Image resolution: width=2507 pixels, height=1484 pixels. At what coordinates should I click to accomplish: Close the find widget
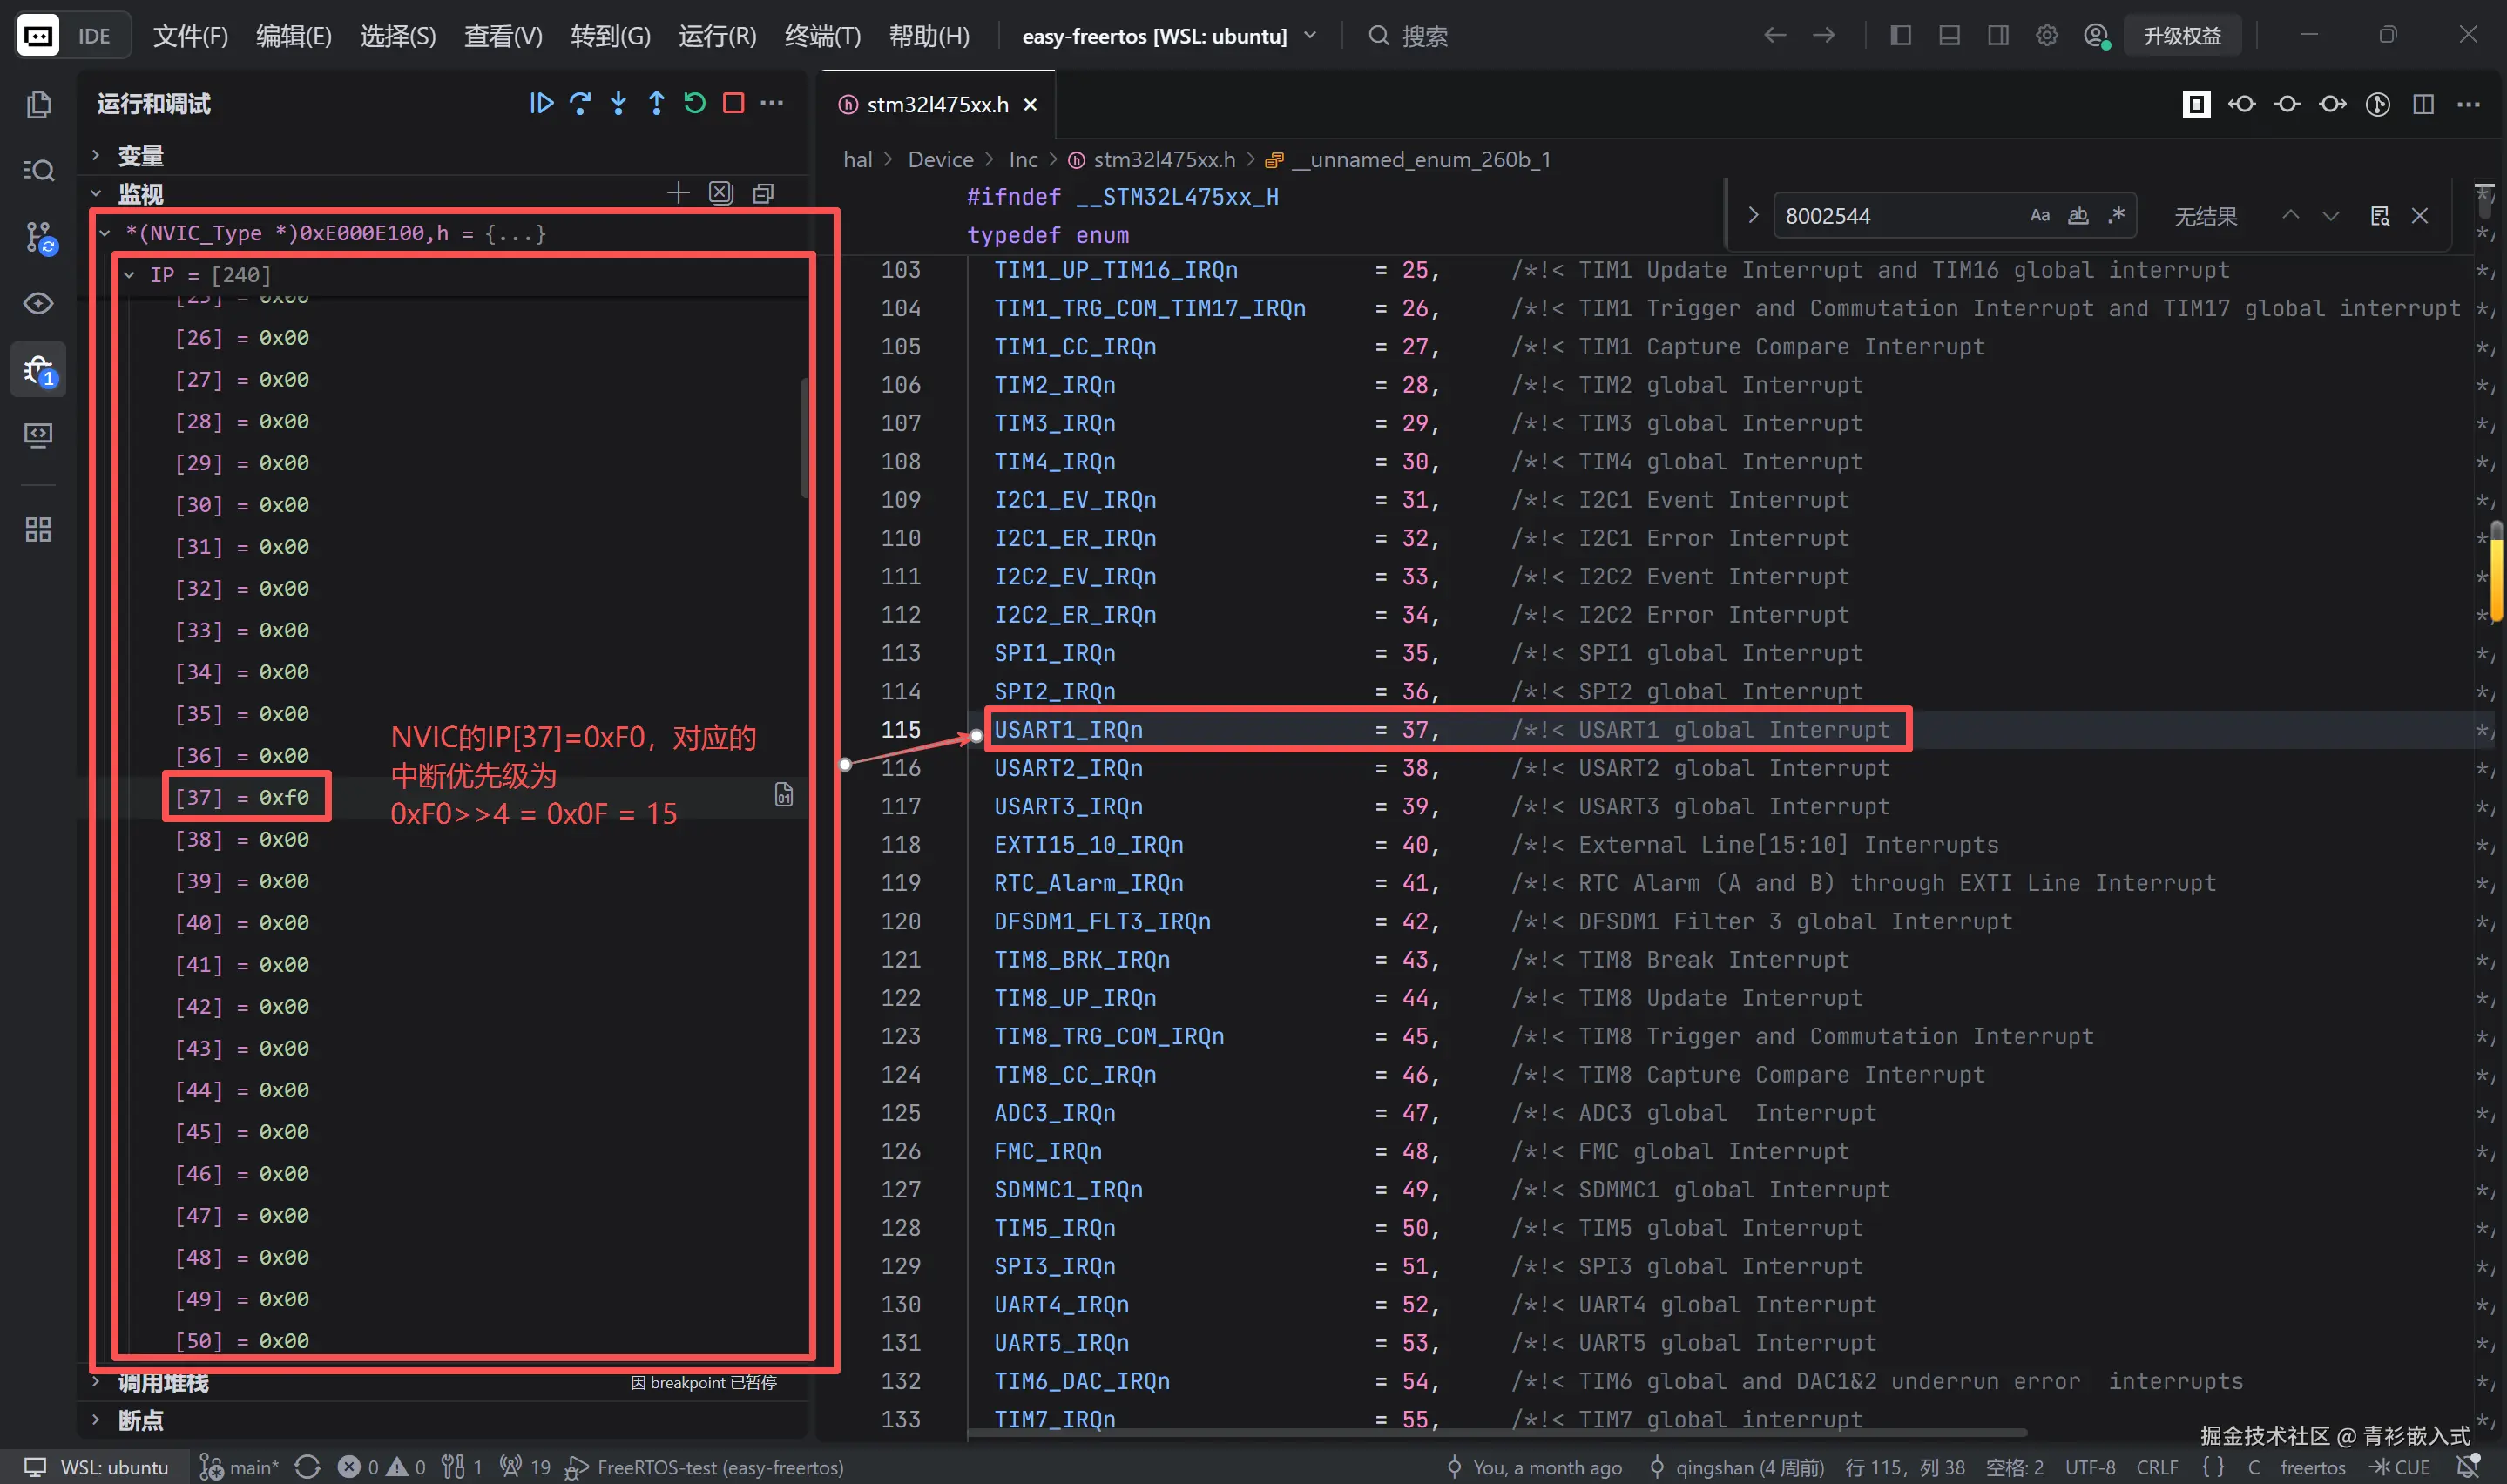[2420, 215]
